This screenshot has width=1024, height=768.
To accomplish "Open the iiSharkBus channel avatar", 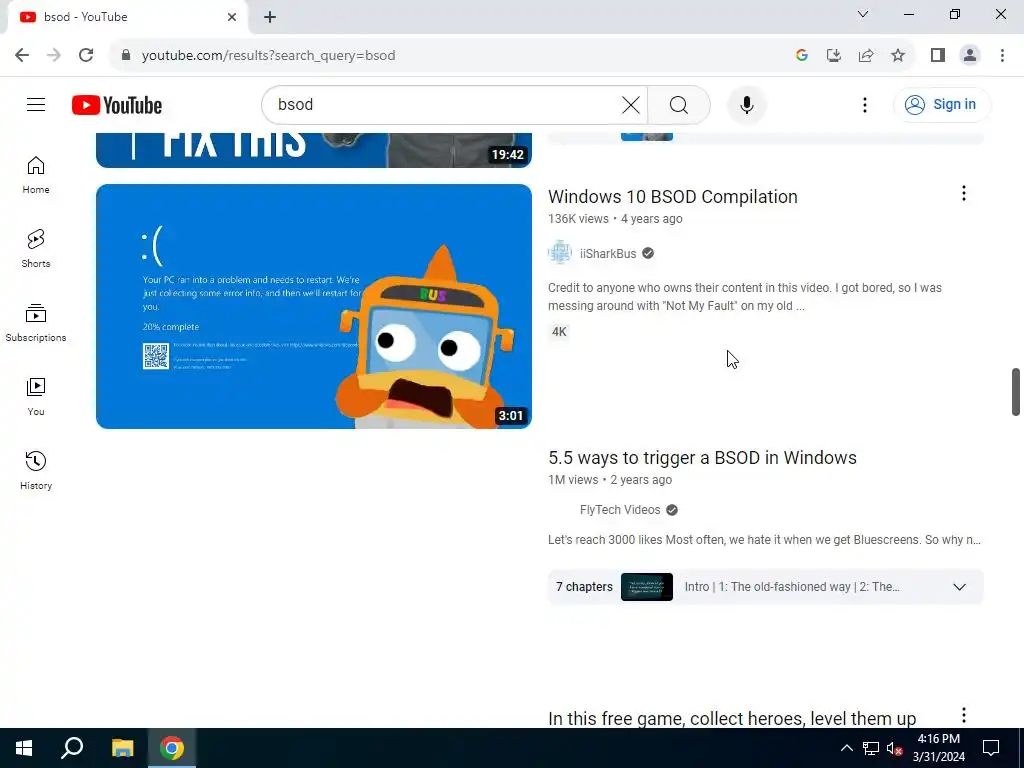I will [560, 253].
